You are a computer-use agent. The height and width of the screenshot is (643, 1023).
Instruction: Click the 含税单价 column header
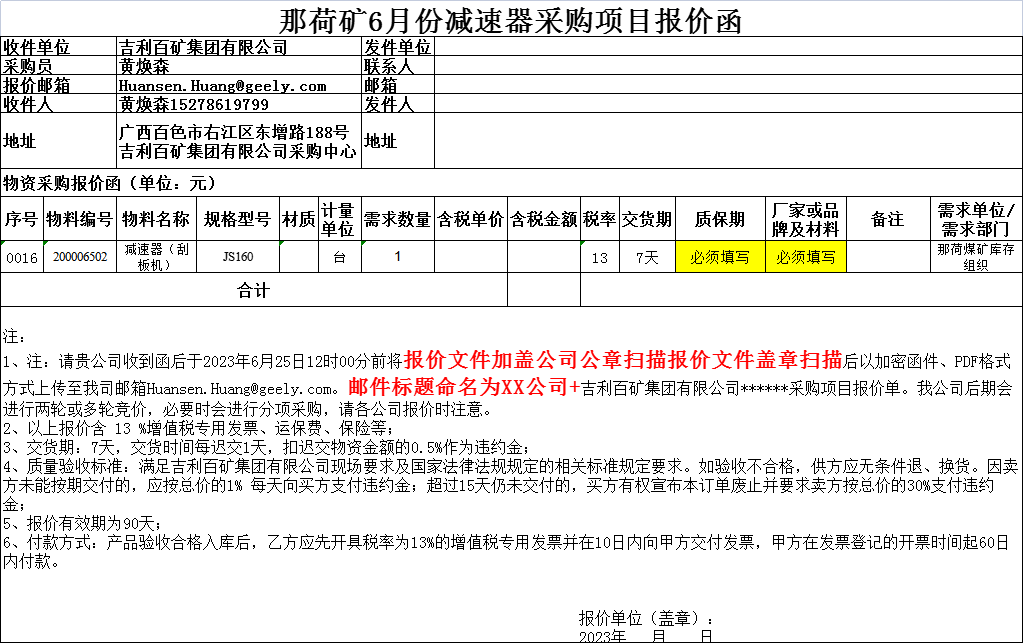point(470,219)
